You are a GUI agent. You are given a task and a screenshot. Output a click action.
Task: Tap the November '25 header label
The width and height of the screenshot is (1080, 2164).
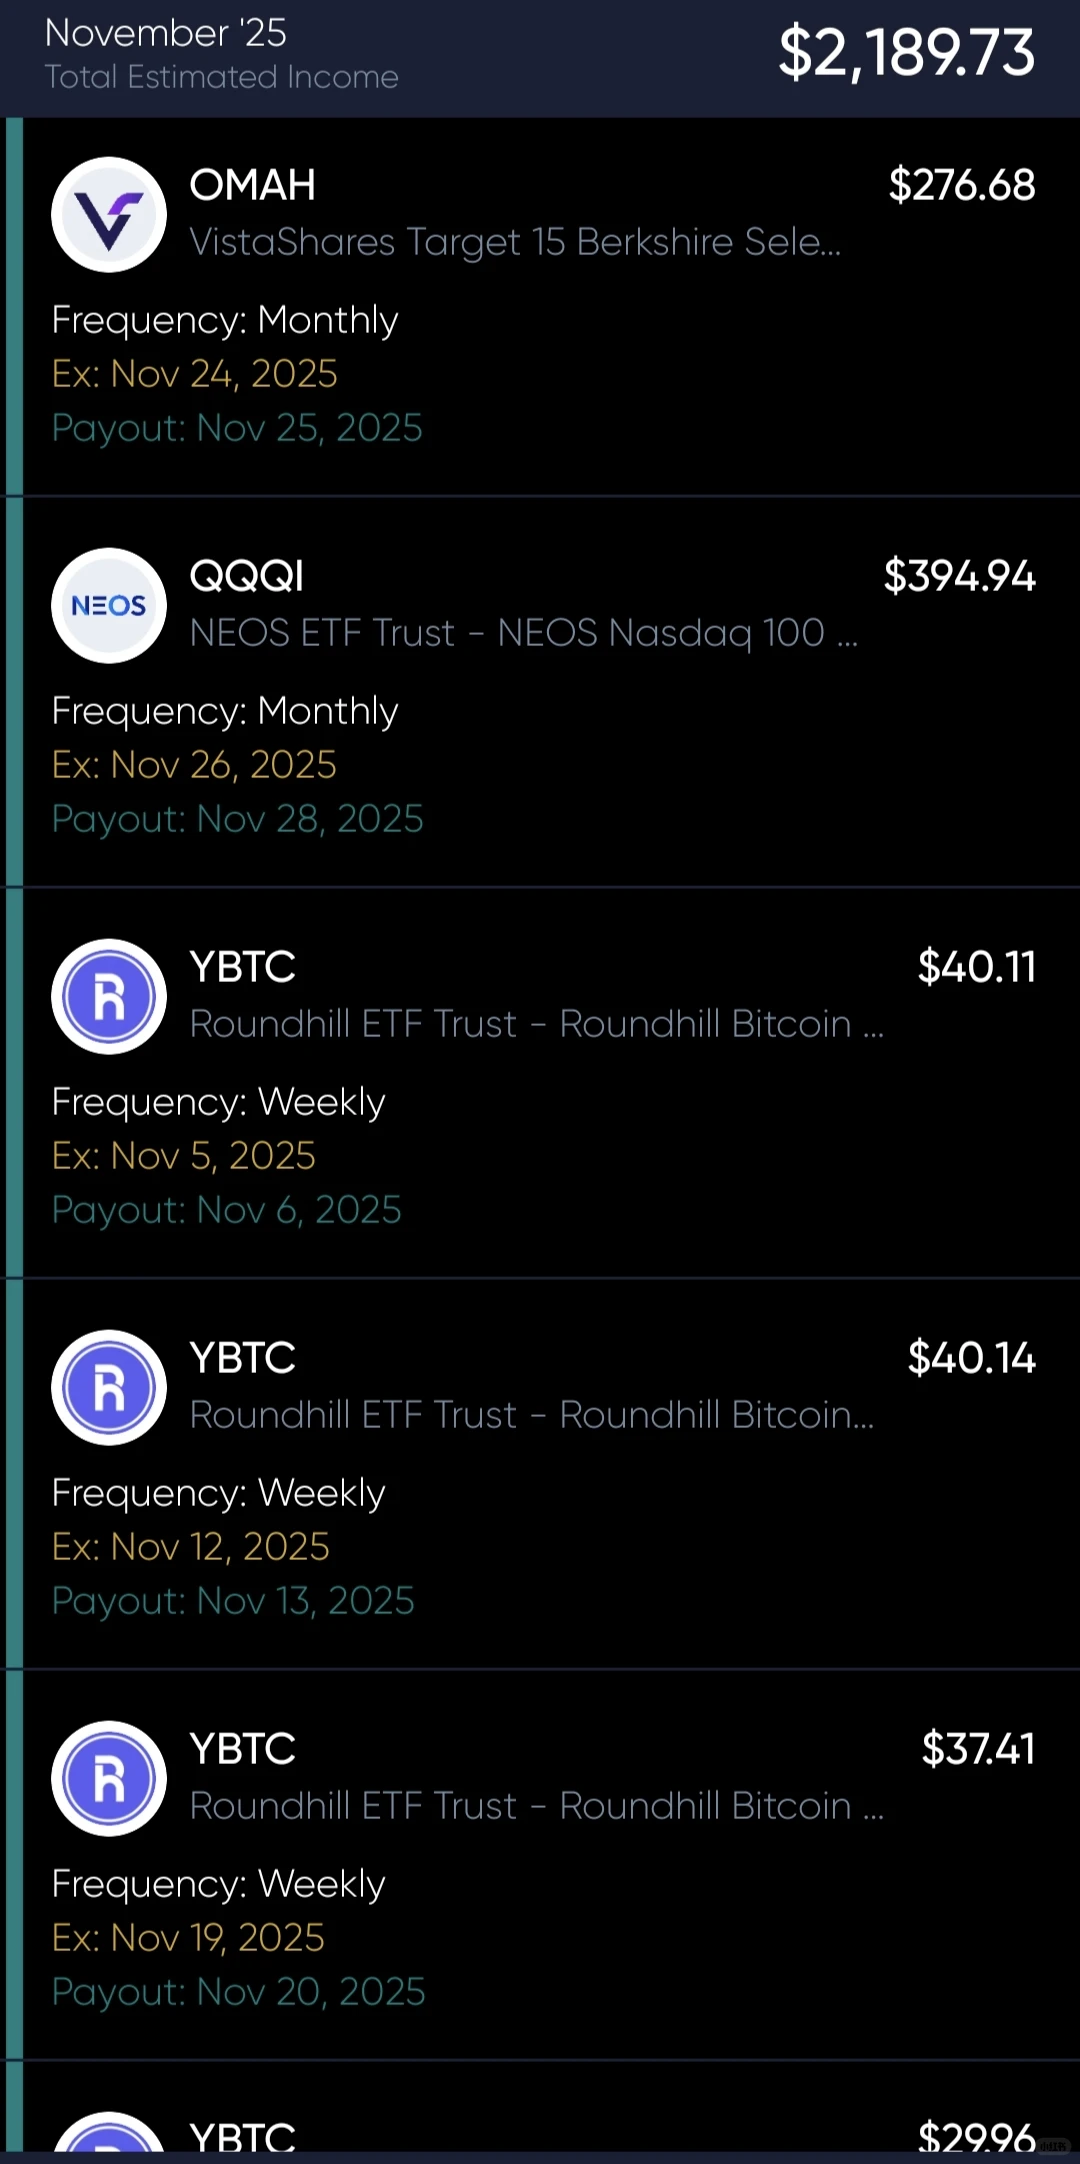click(166, 33)
